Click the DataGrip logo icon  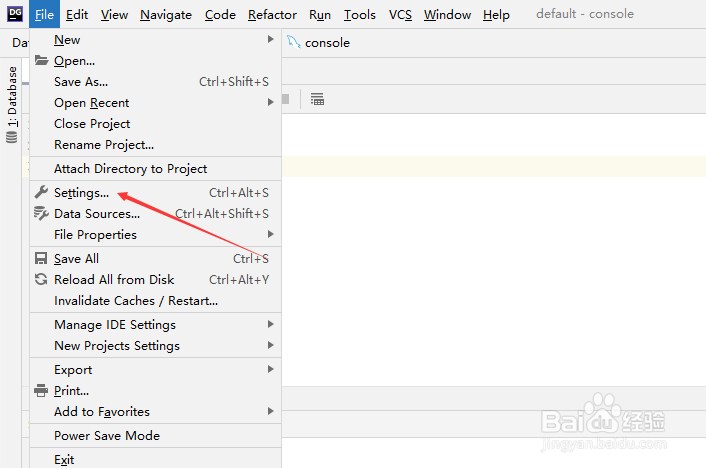pos(15,14)
